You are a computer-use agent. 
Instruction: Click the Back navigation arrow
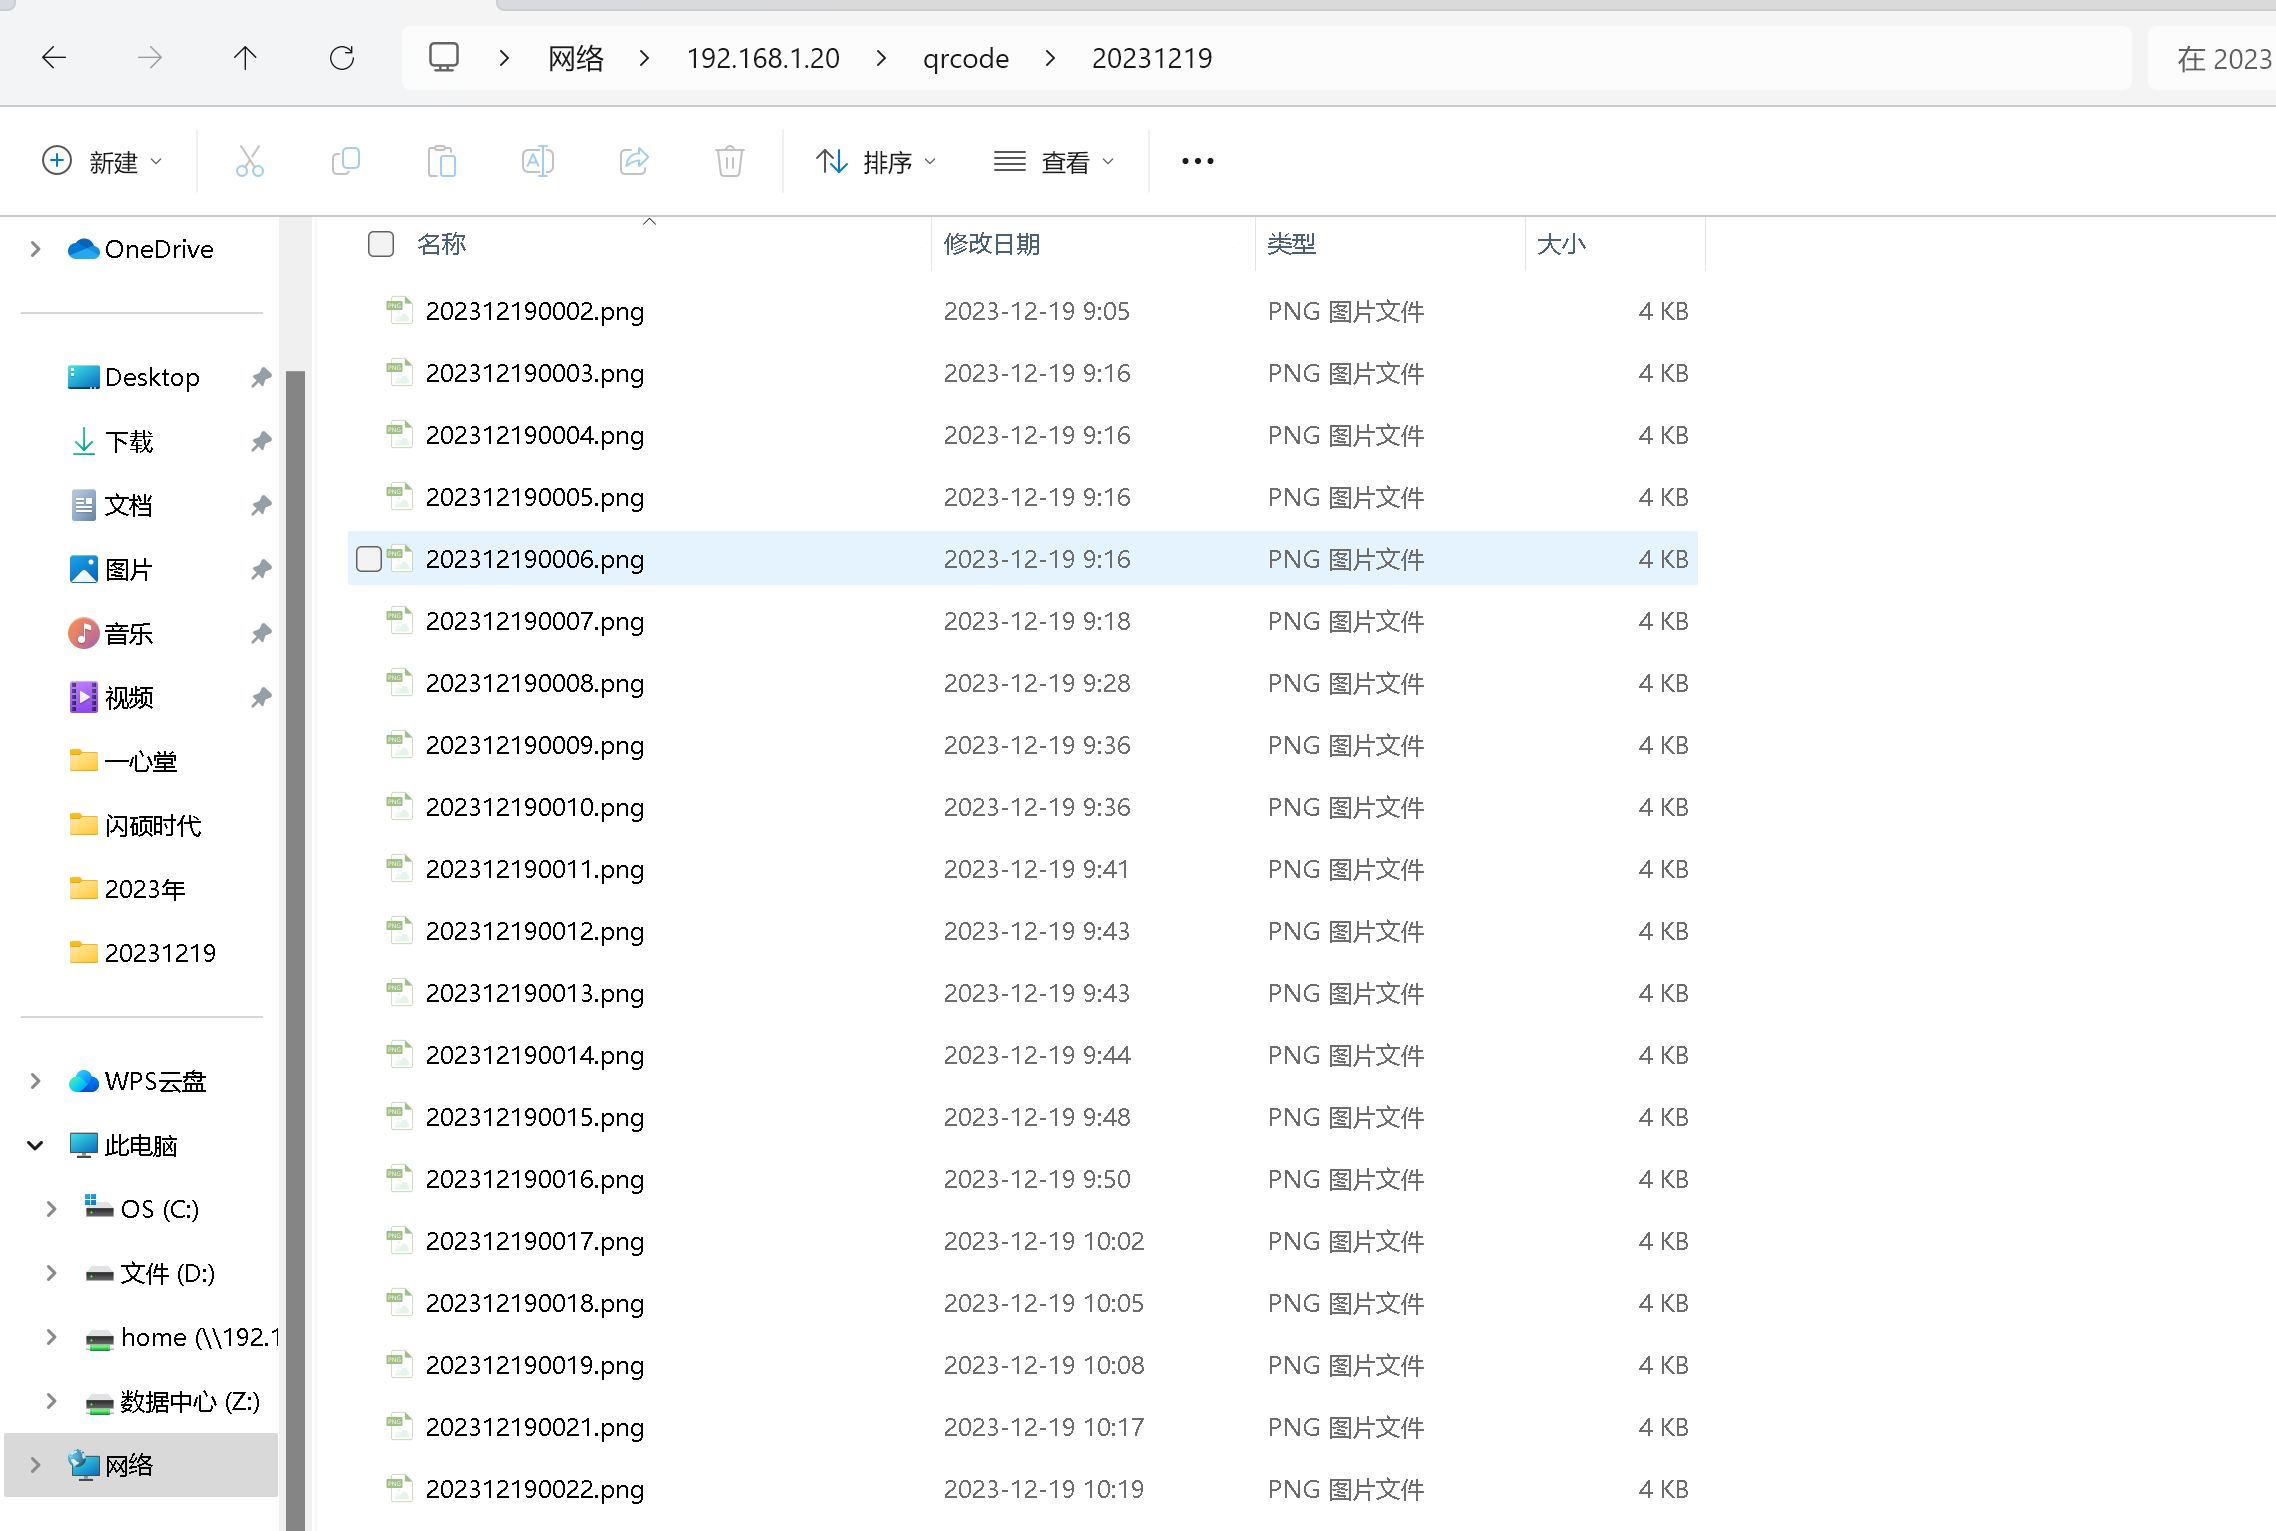[x=54, y=58]
